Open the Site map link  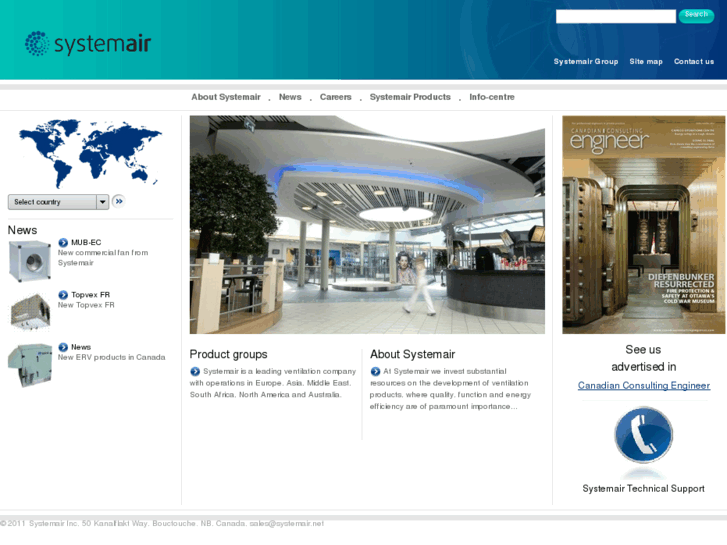click(x=646, y=62)
